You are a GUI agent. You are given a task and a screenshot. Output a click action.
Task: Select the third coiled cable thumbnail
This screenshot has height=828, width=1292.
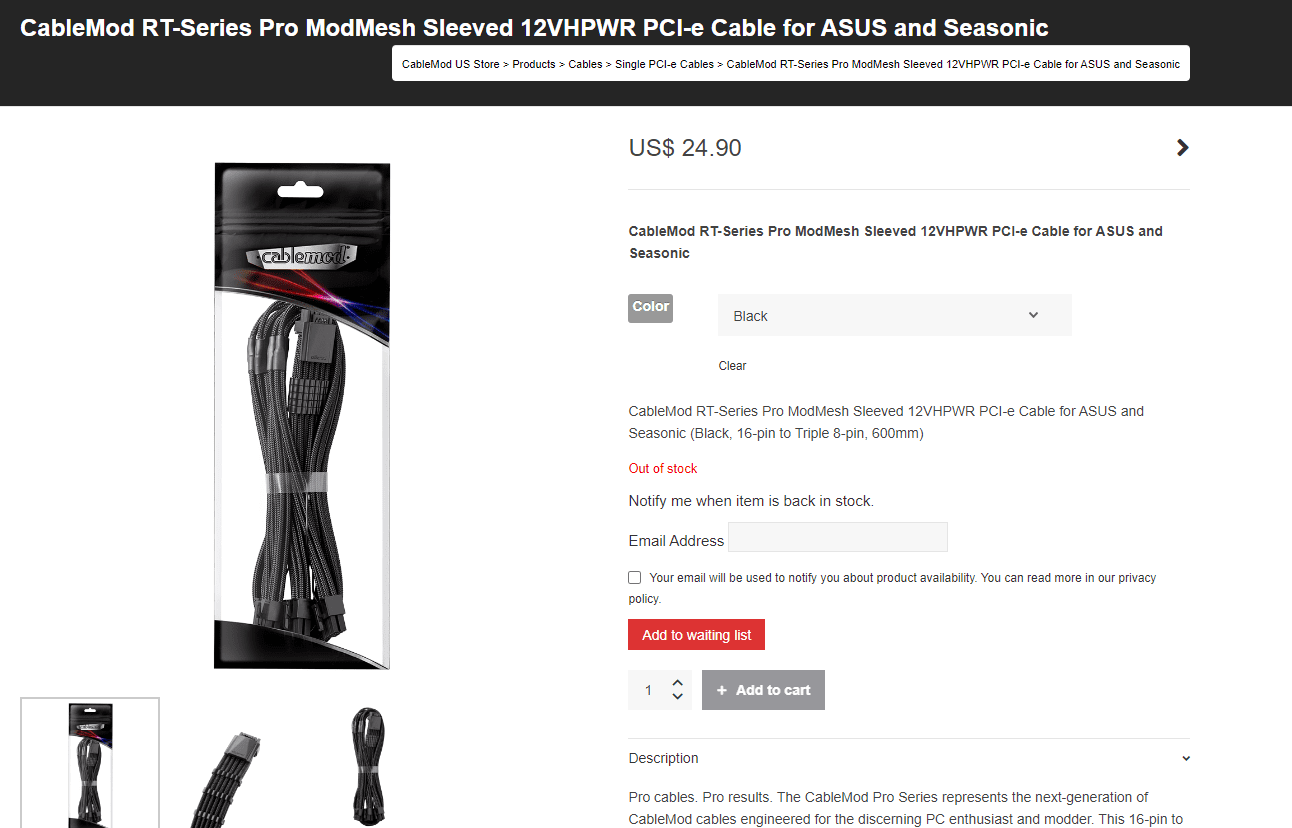tap(367, 763)
